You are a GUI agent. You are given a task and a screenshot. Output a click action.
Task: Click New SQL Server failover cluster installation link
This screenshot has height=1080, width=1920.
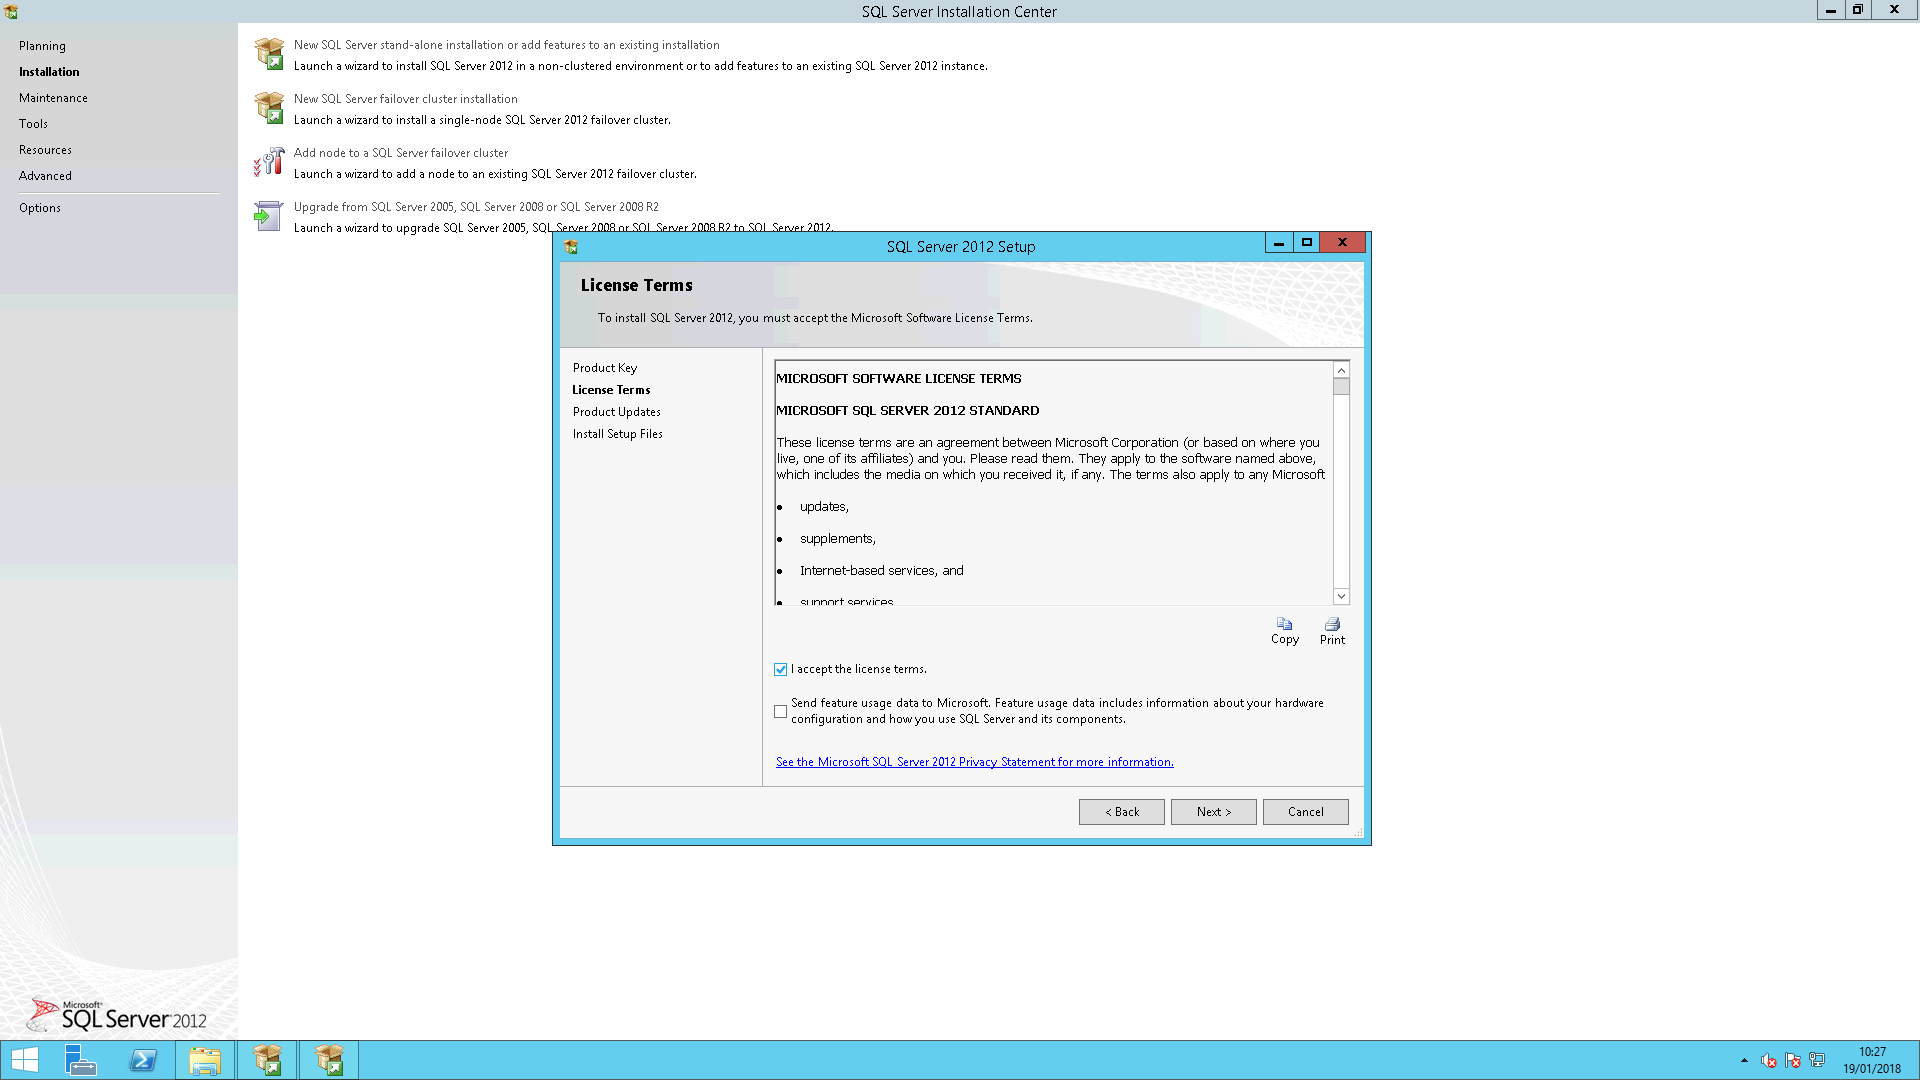pos(405,99)
